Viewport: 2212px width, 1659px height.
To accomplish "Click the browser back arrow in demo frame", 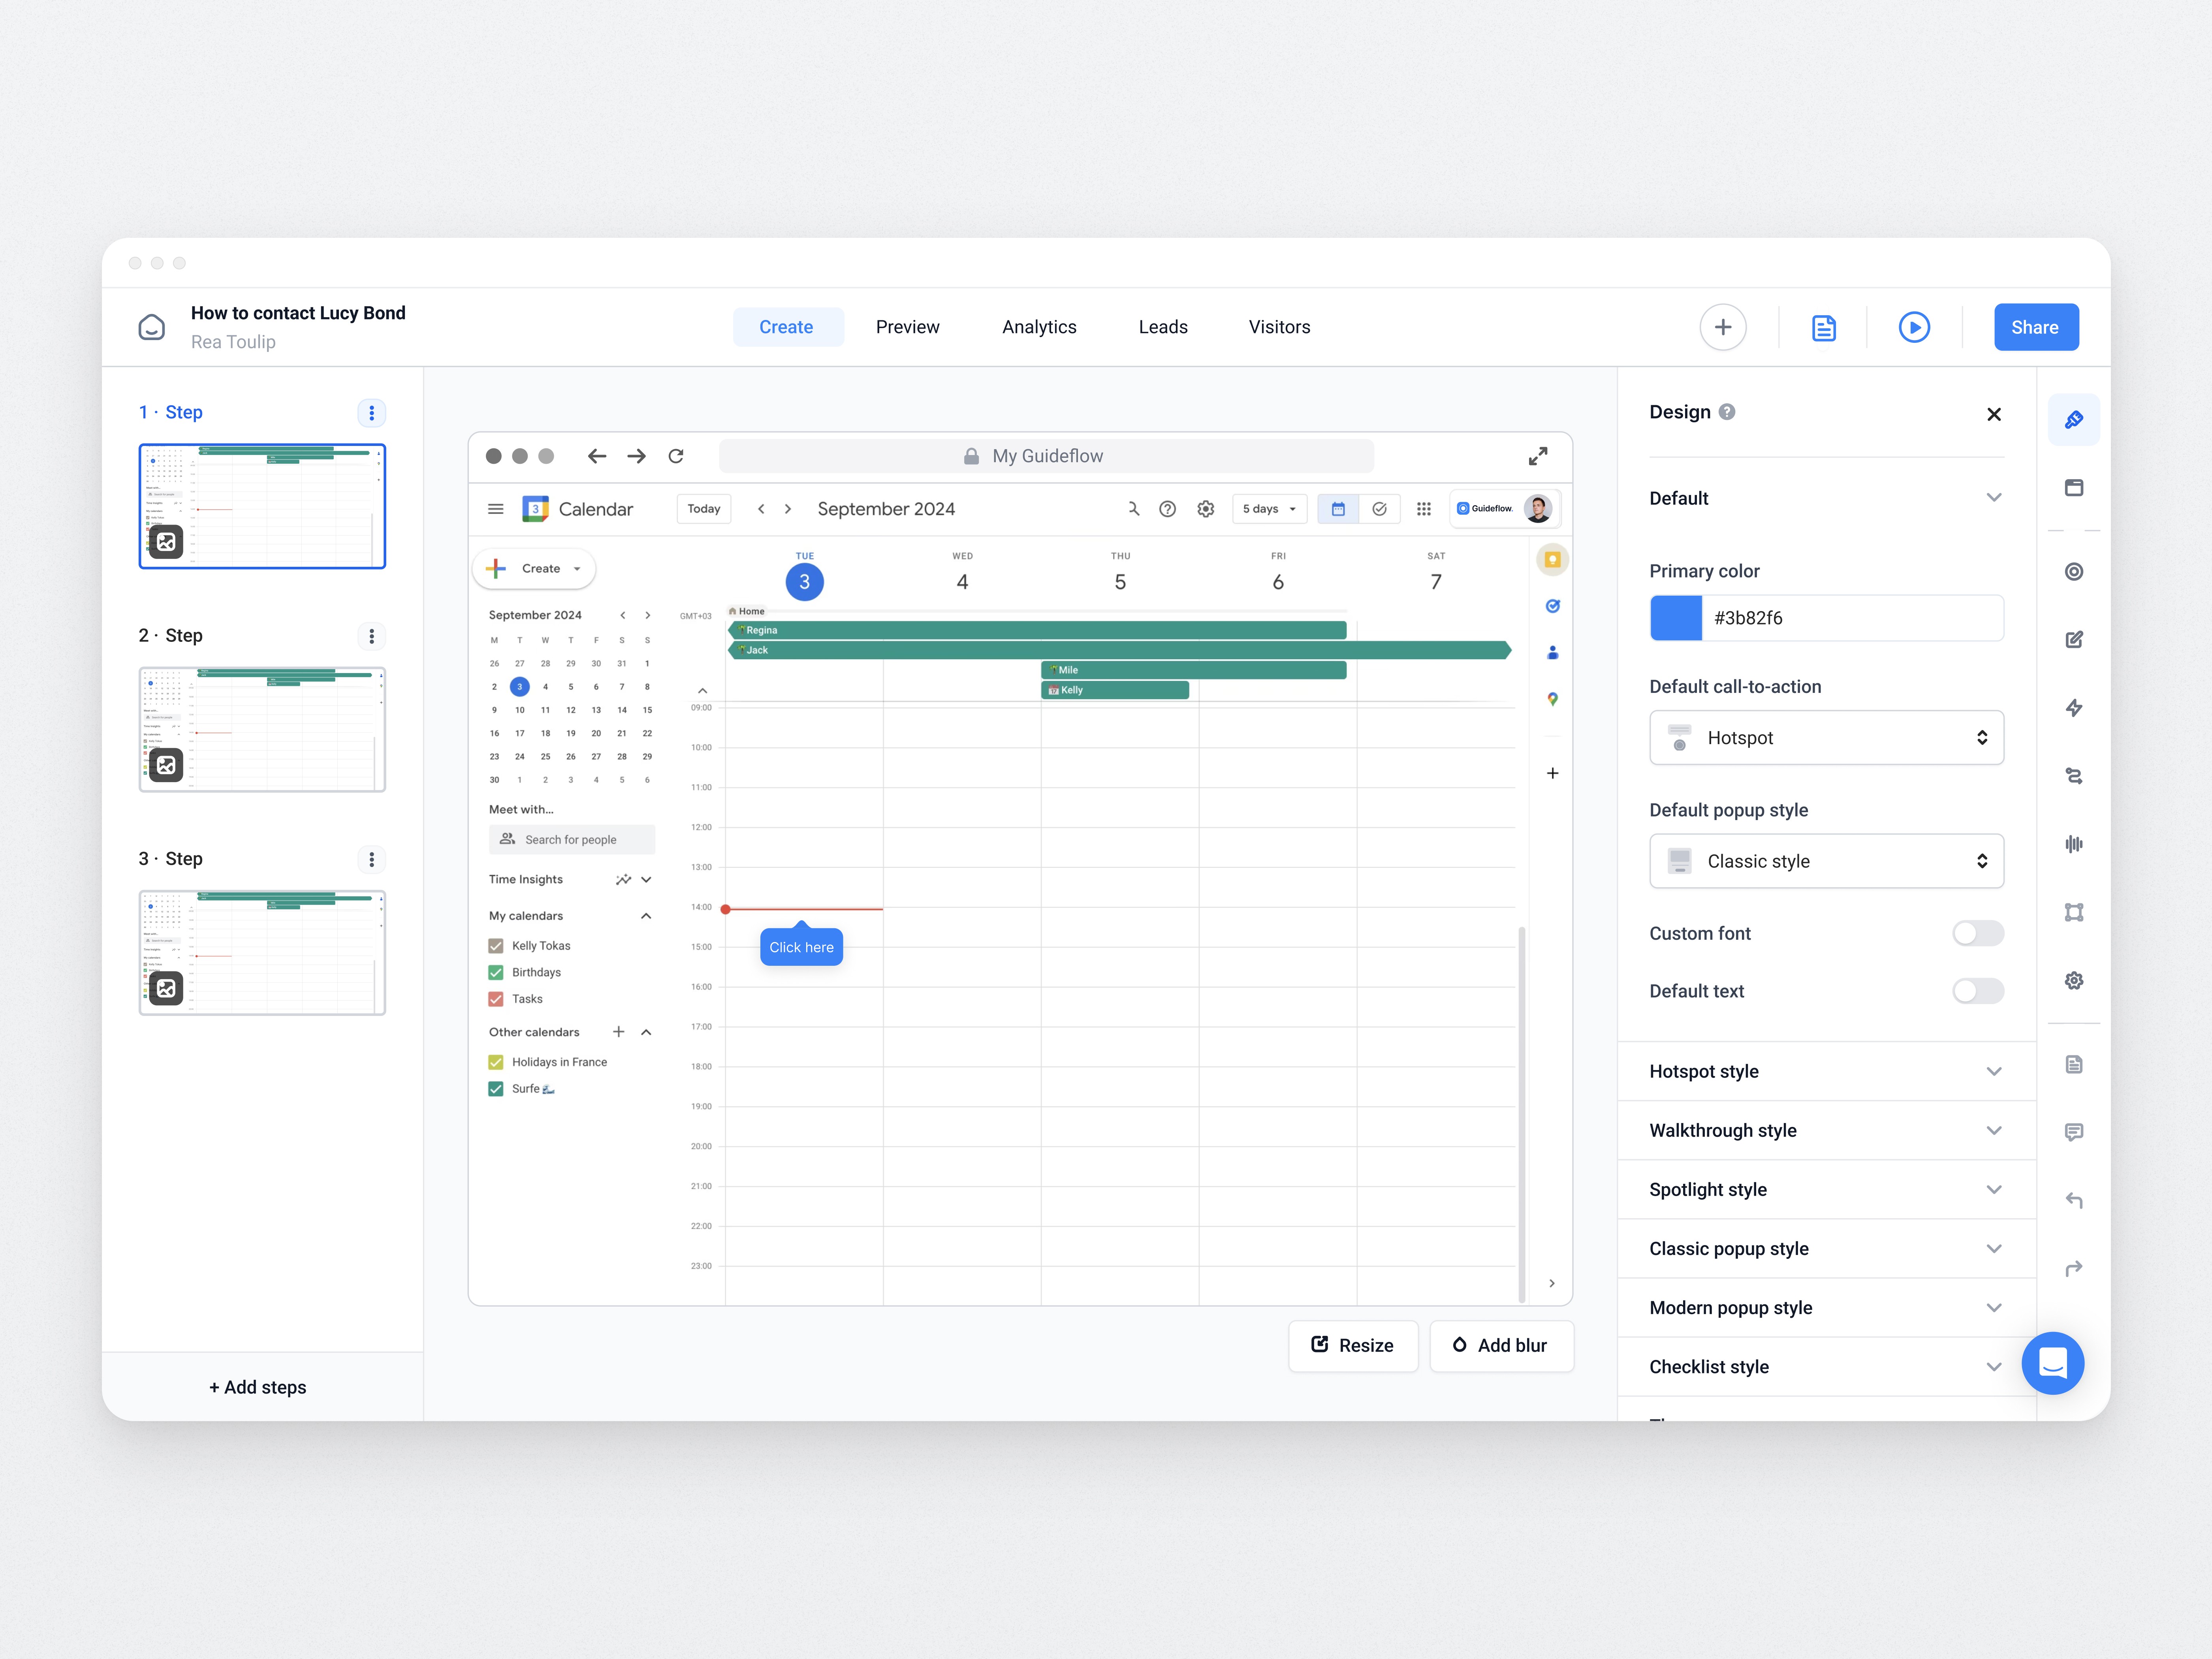I will (597, 456).
